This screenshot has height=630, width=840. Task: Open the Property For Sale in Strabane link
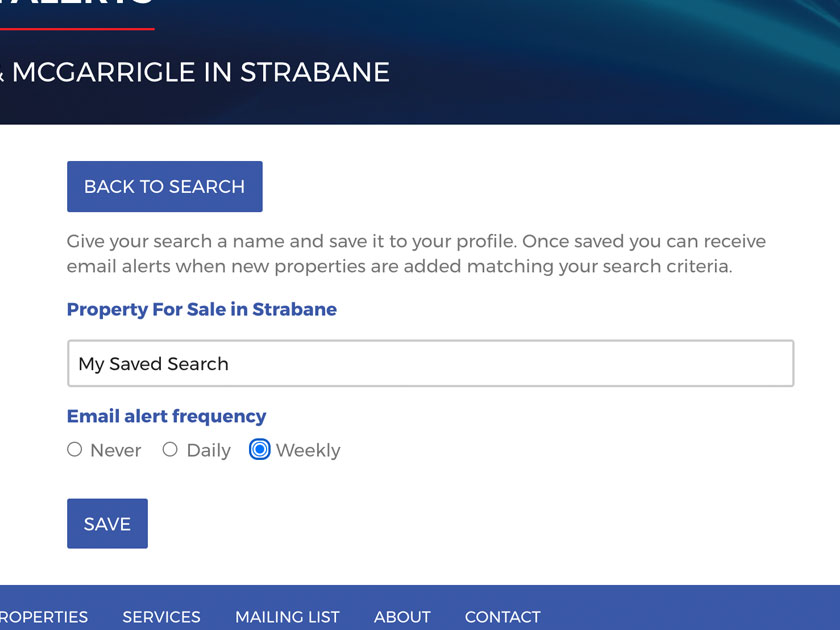click(201, 309)
